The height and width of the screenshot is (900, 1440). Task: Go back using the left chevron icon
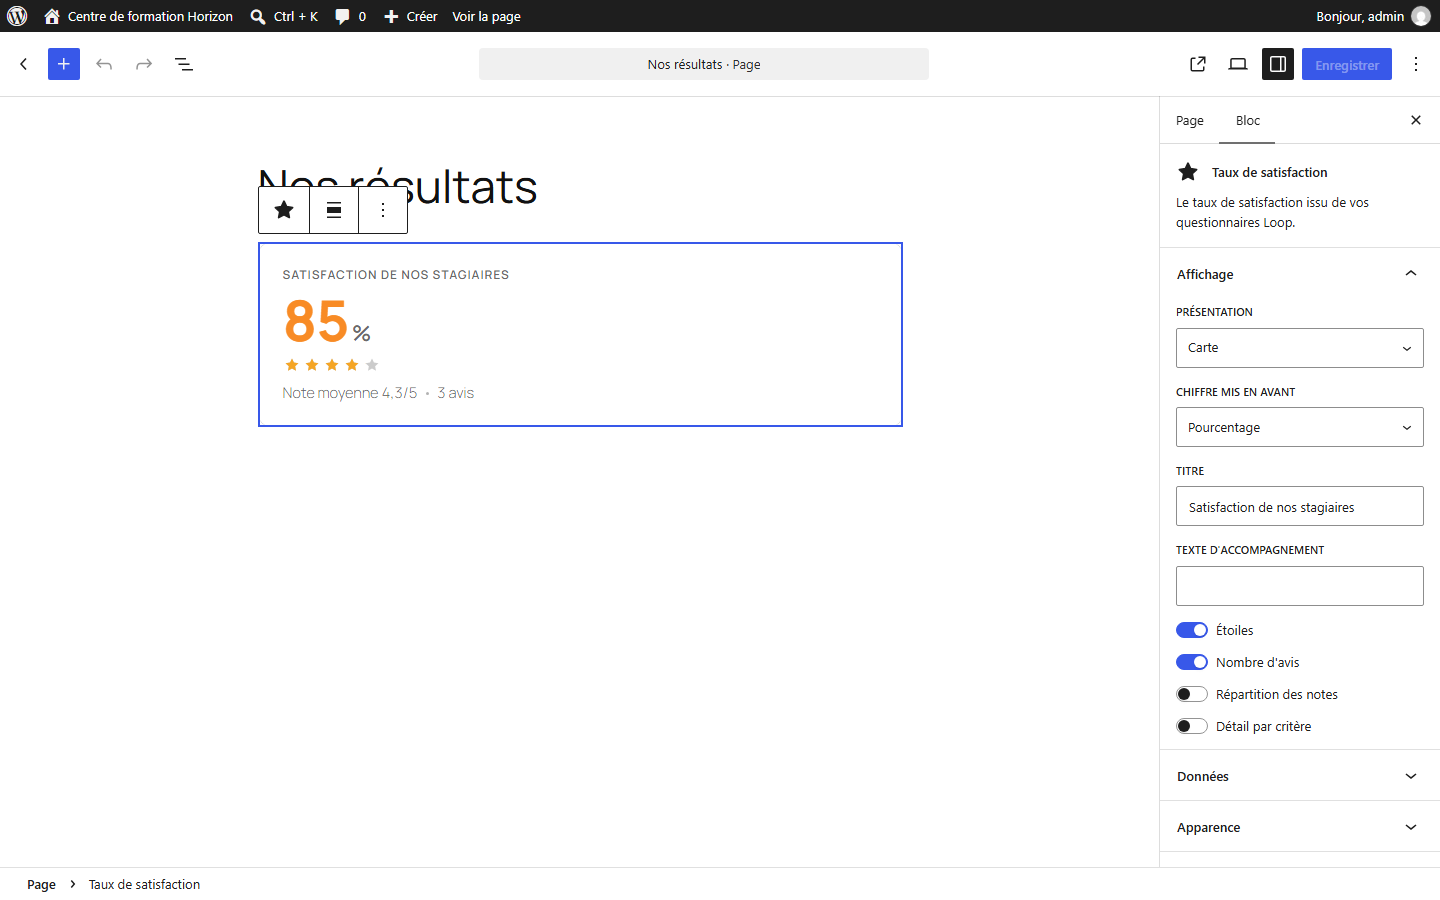point(24,64)
